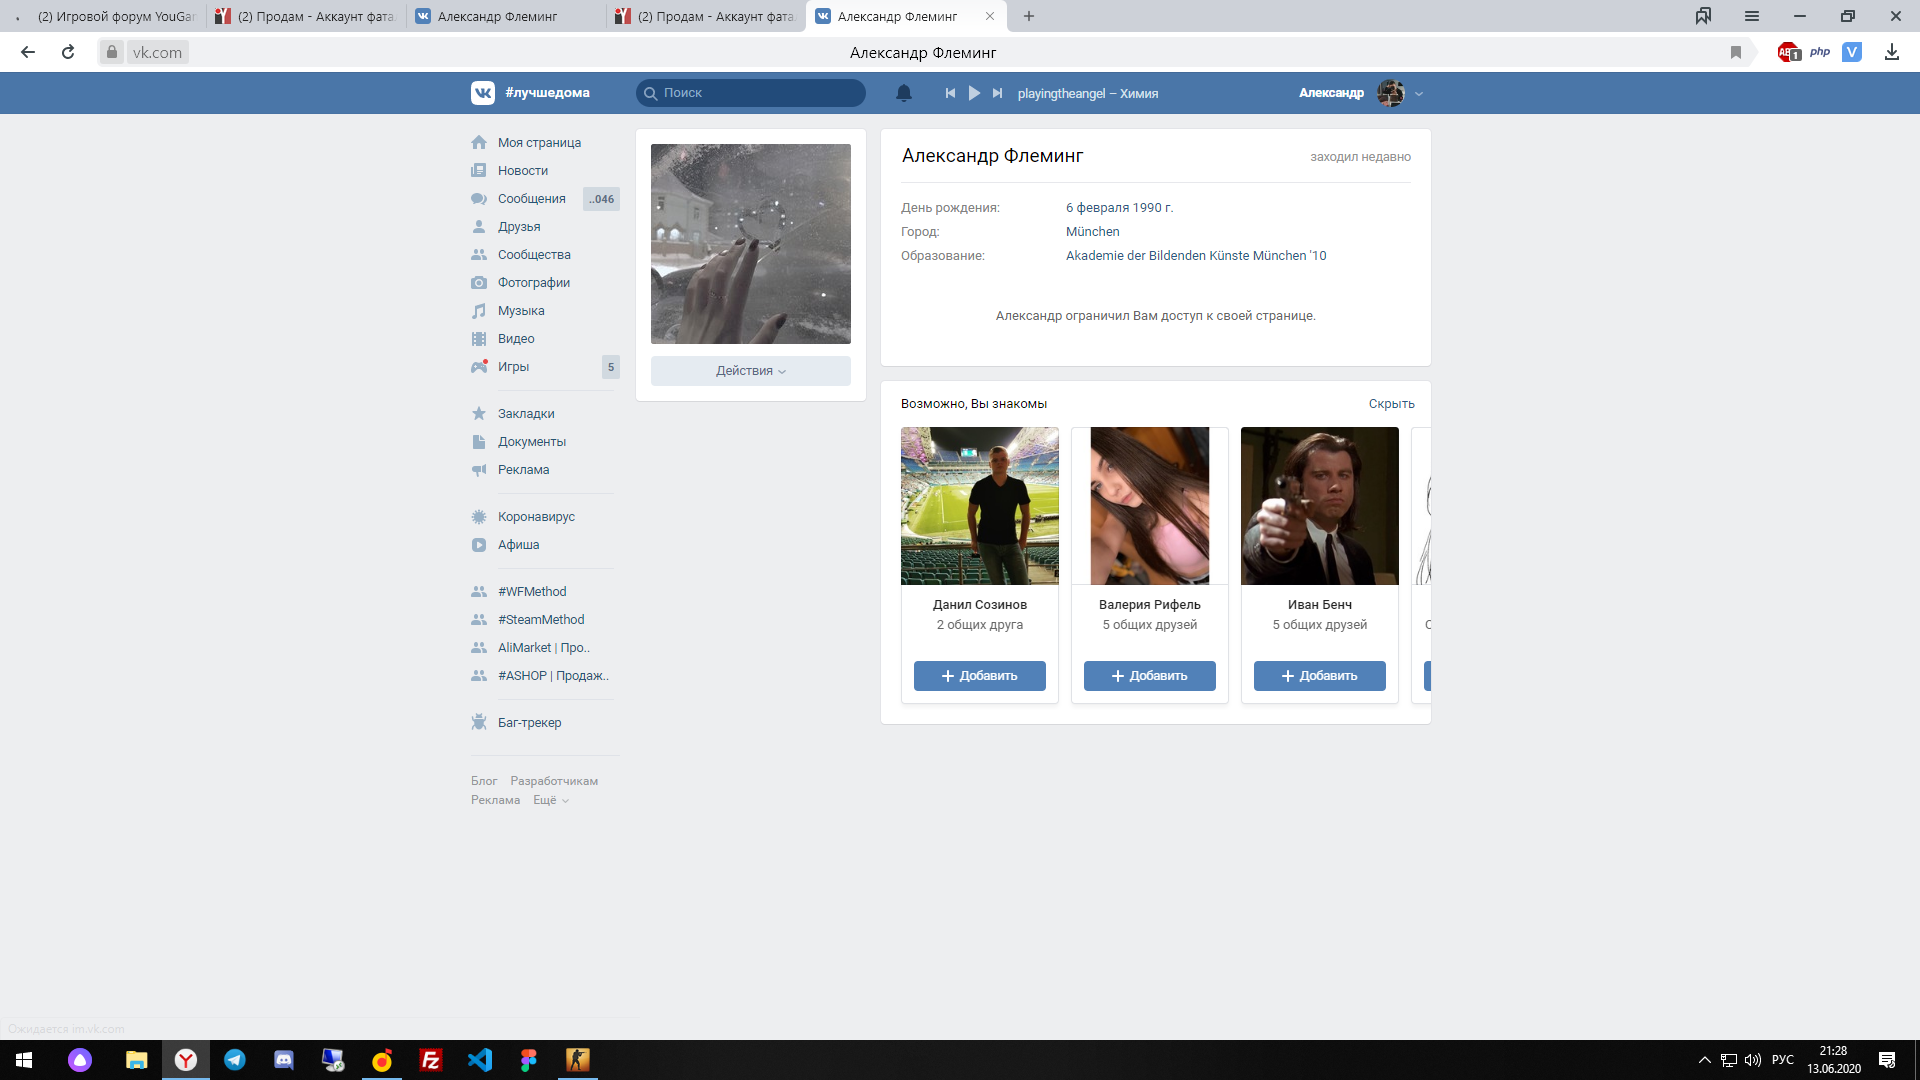
Task: Open Моя страница menu item
Action: pyautogui.click(x=538, y=143)
